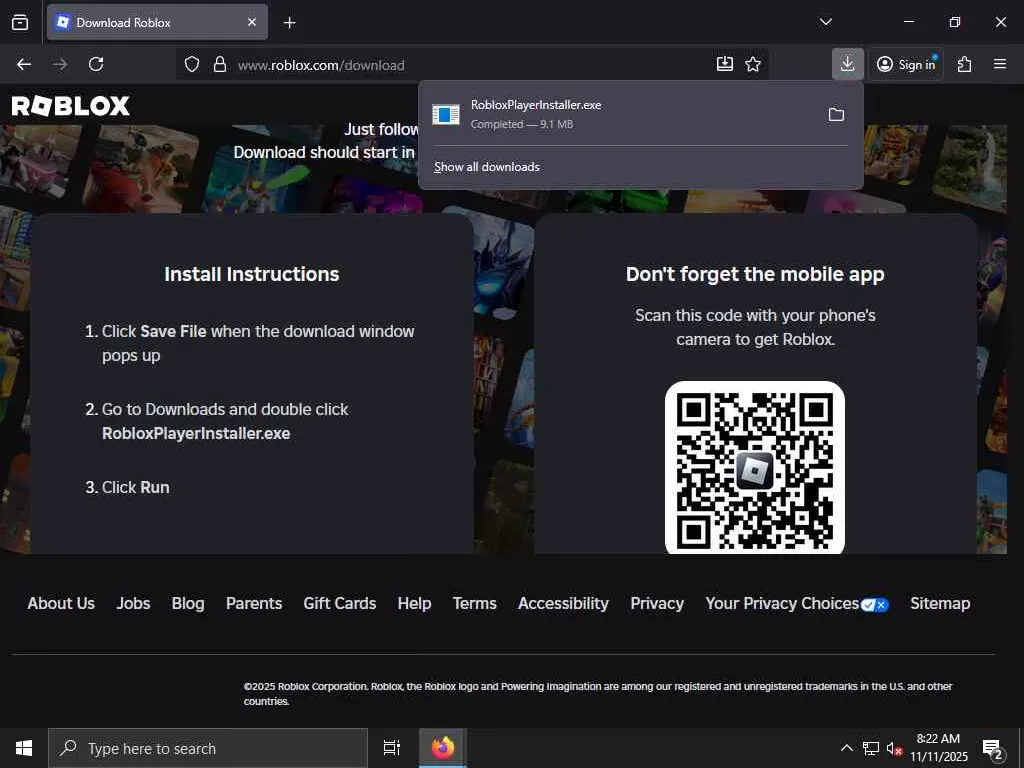Open Task View on taskbar
Image resolution: width=1024 pixels, height=768 pixels.
coord(392,748)
